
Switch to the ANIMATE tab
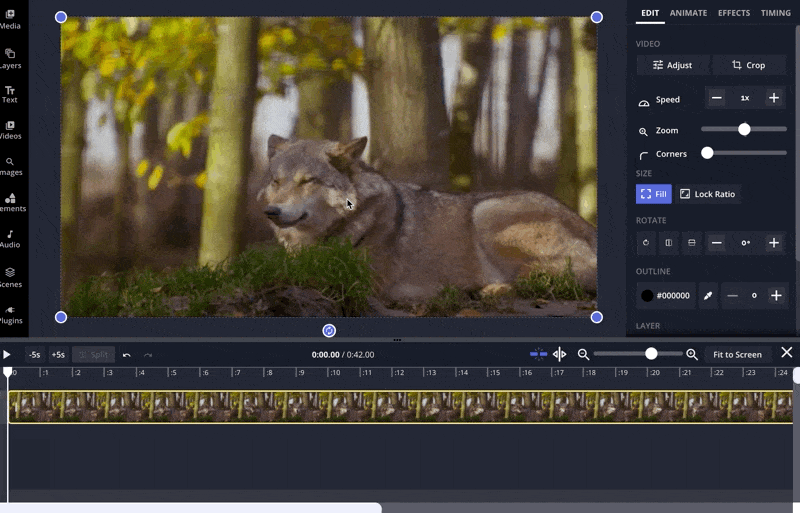[x=688, y=13]
